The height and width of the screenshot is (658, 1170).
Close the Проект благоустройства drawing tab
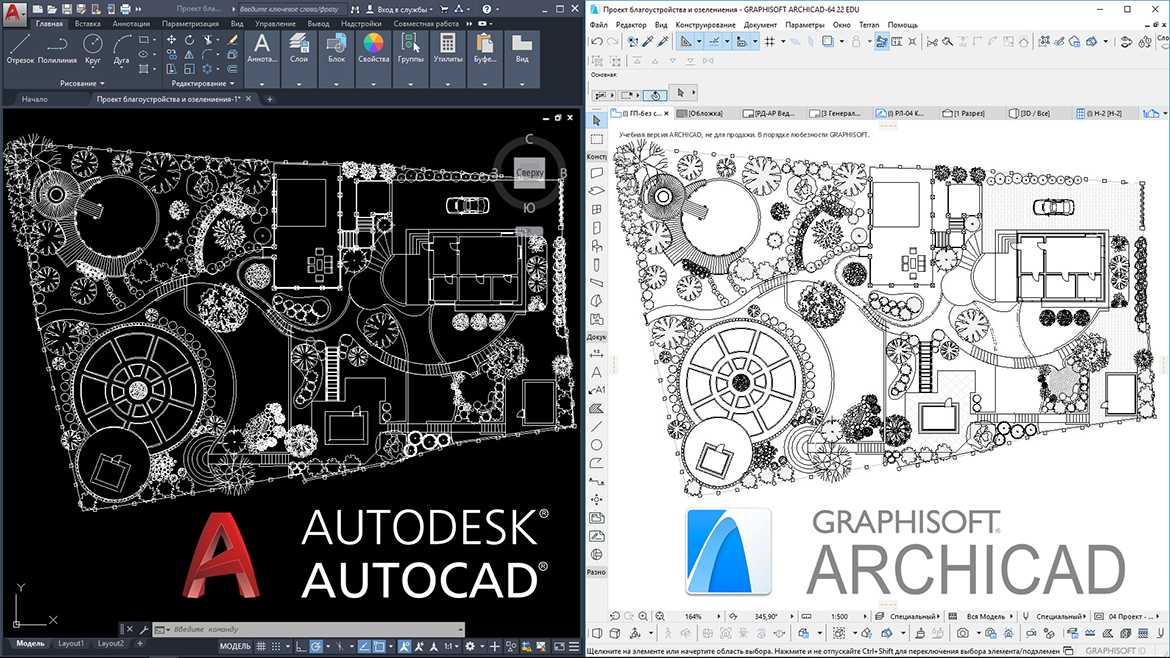point(248,98)
